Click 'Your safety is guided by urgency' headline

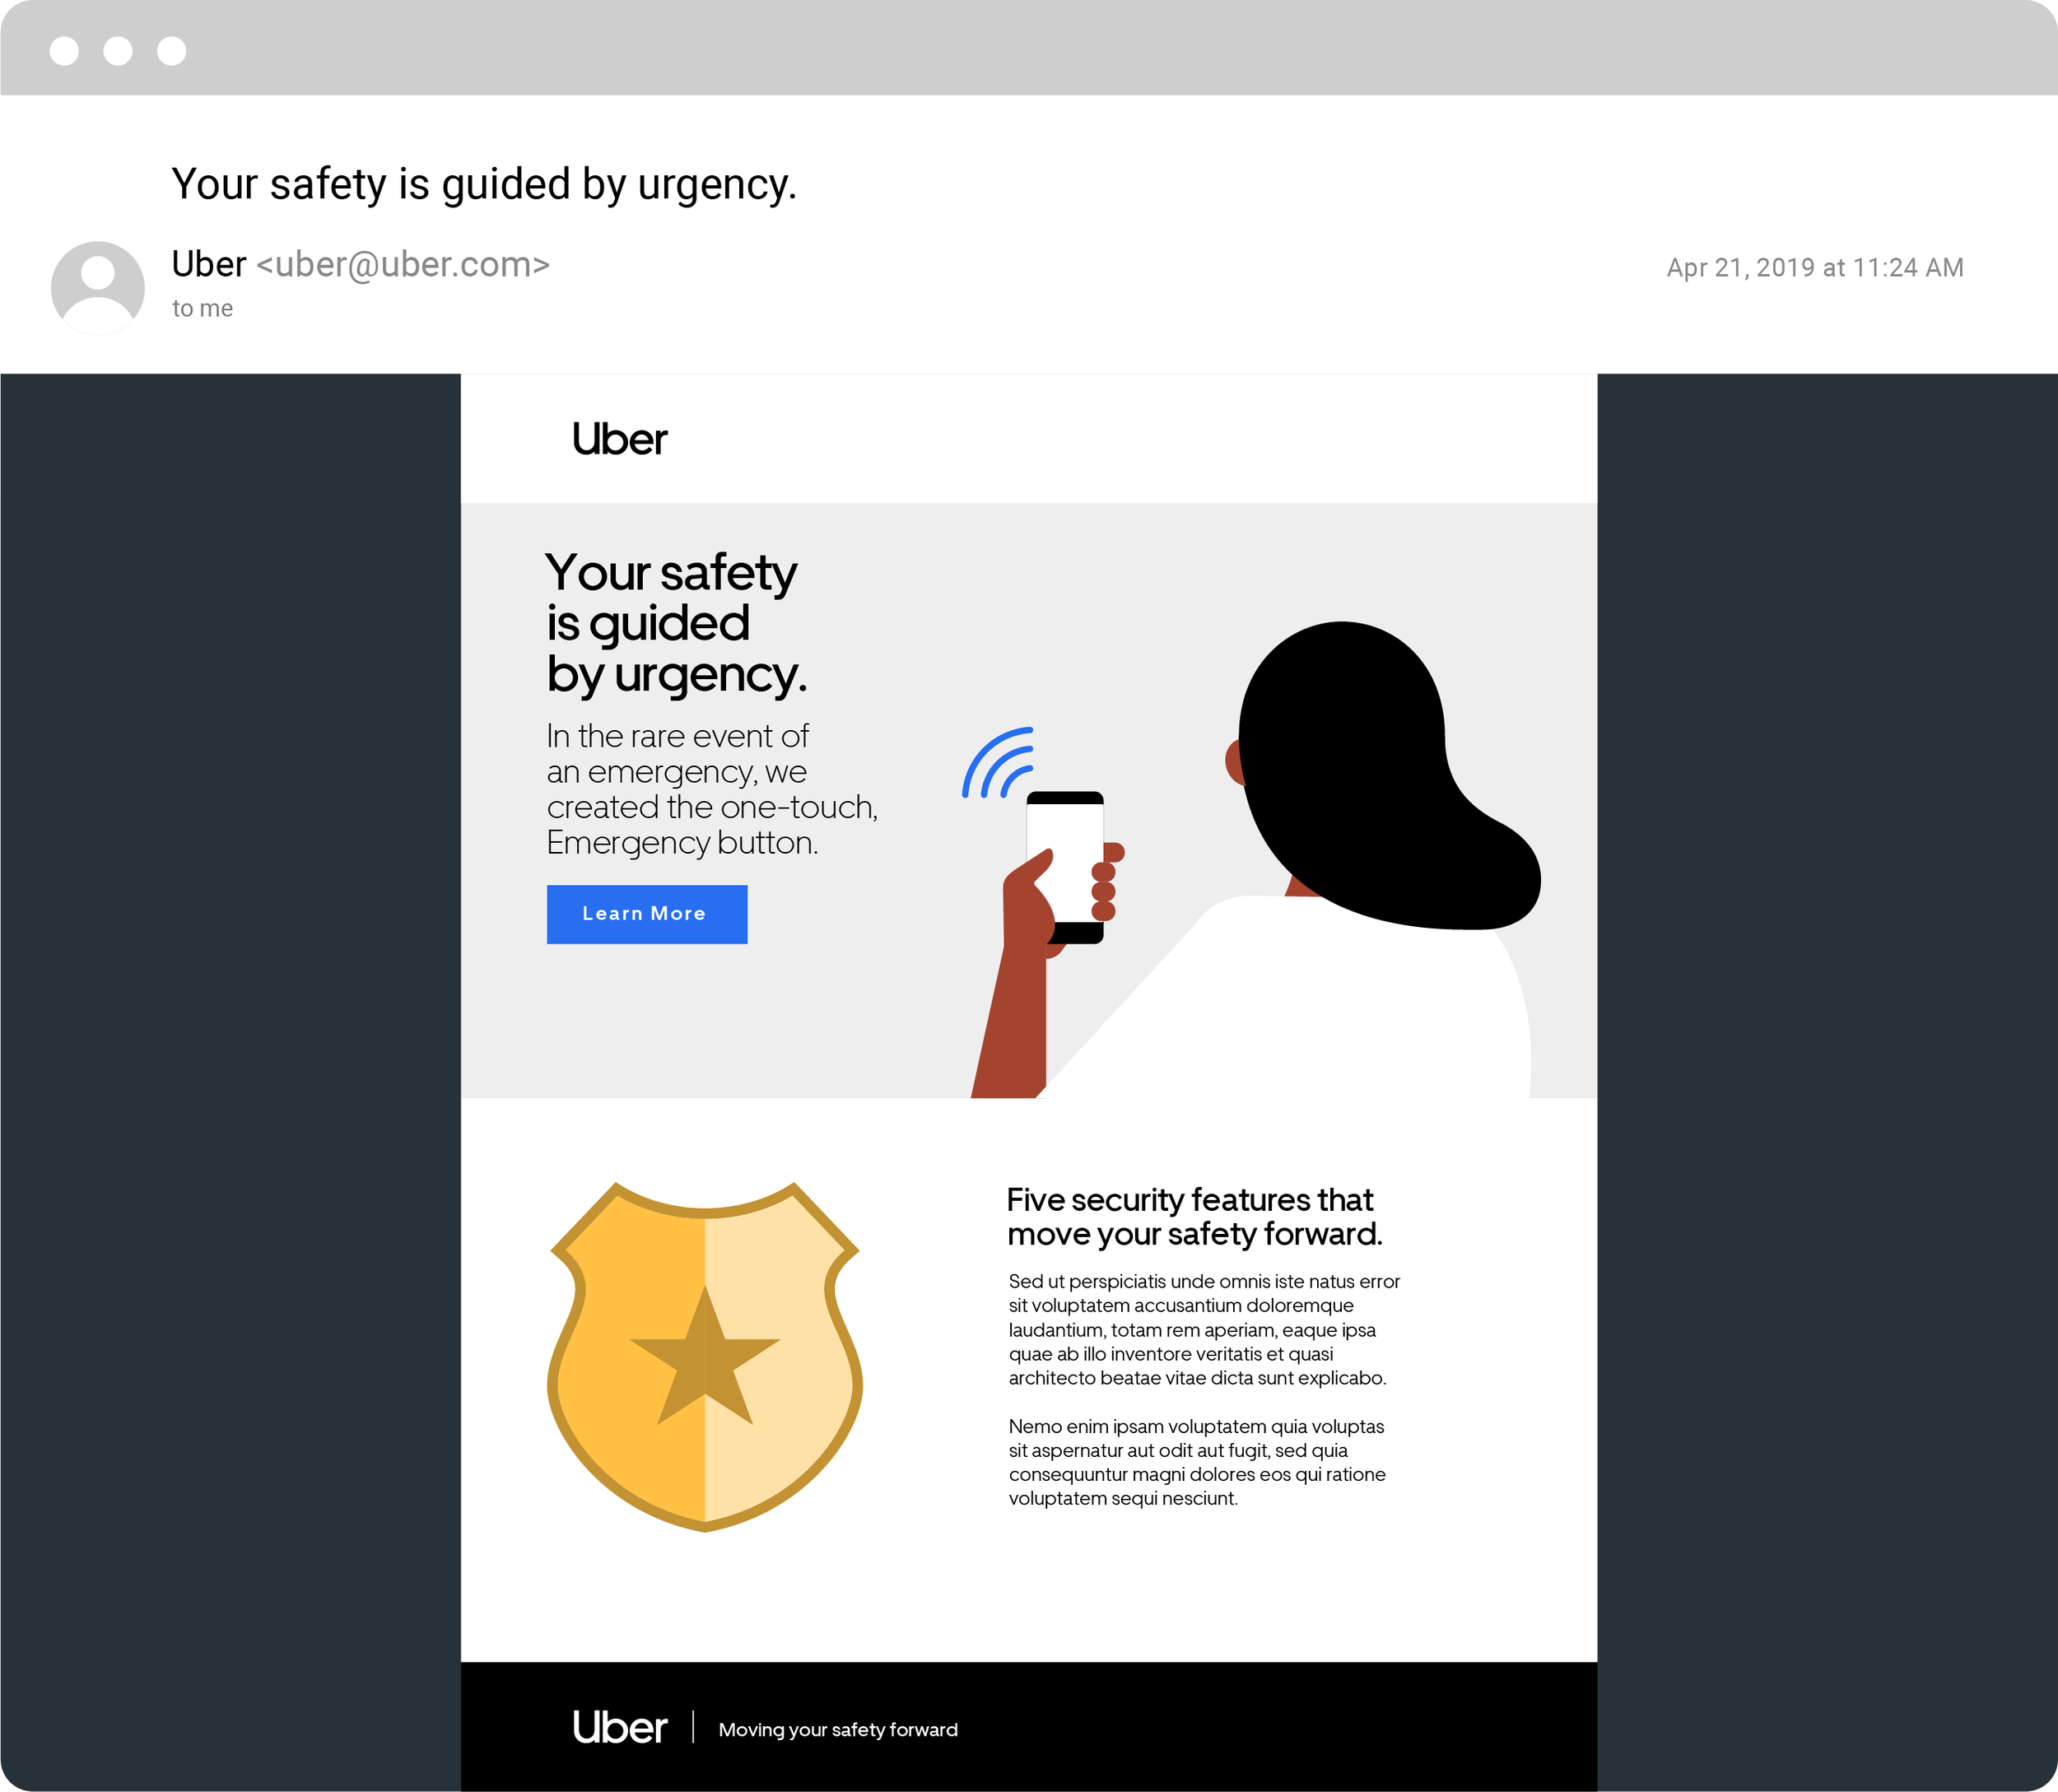point(676,623)
